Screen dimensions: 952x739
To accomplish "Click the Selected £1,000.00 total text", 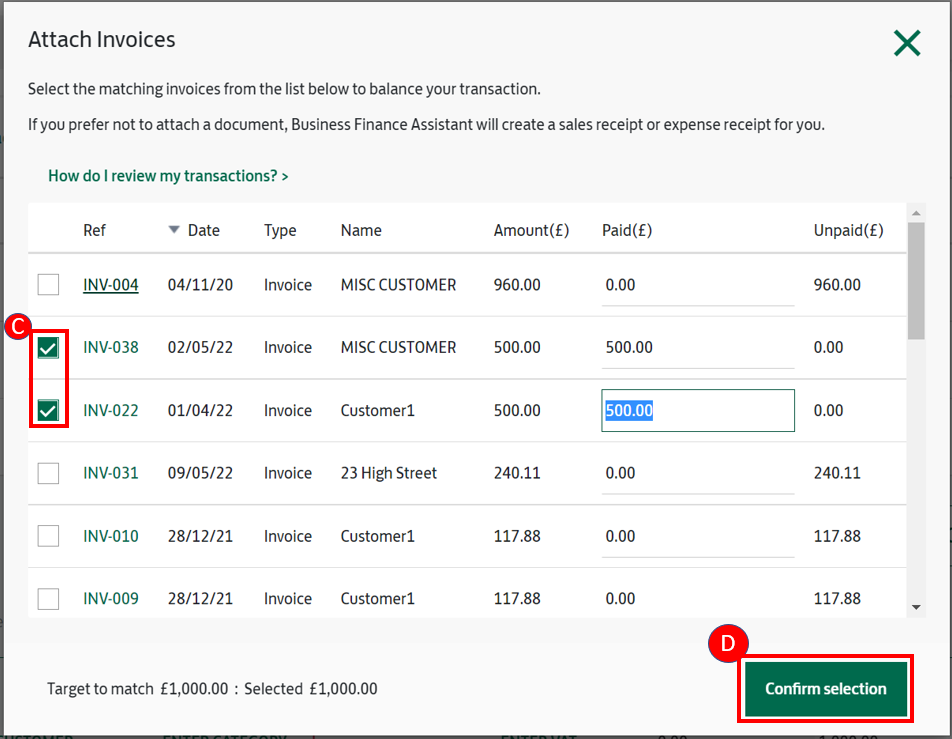I will click(x=311, y=689).
